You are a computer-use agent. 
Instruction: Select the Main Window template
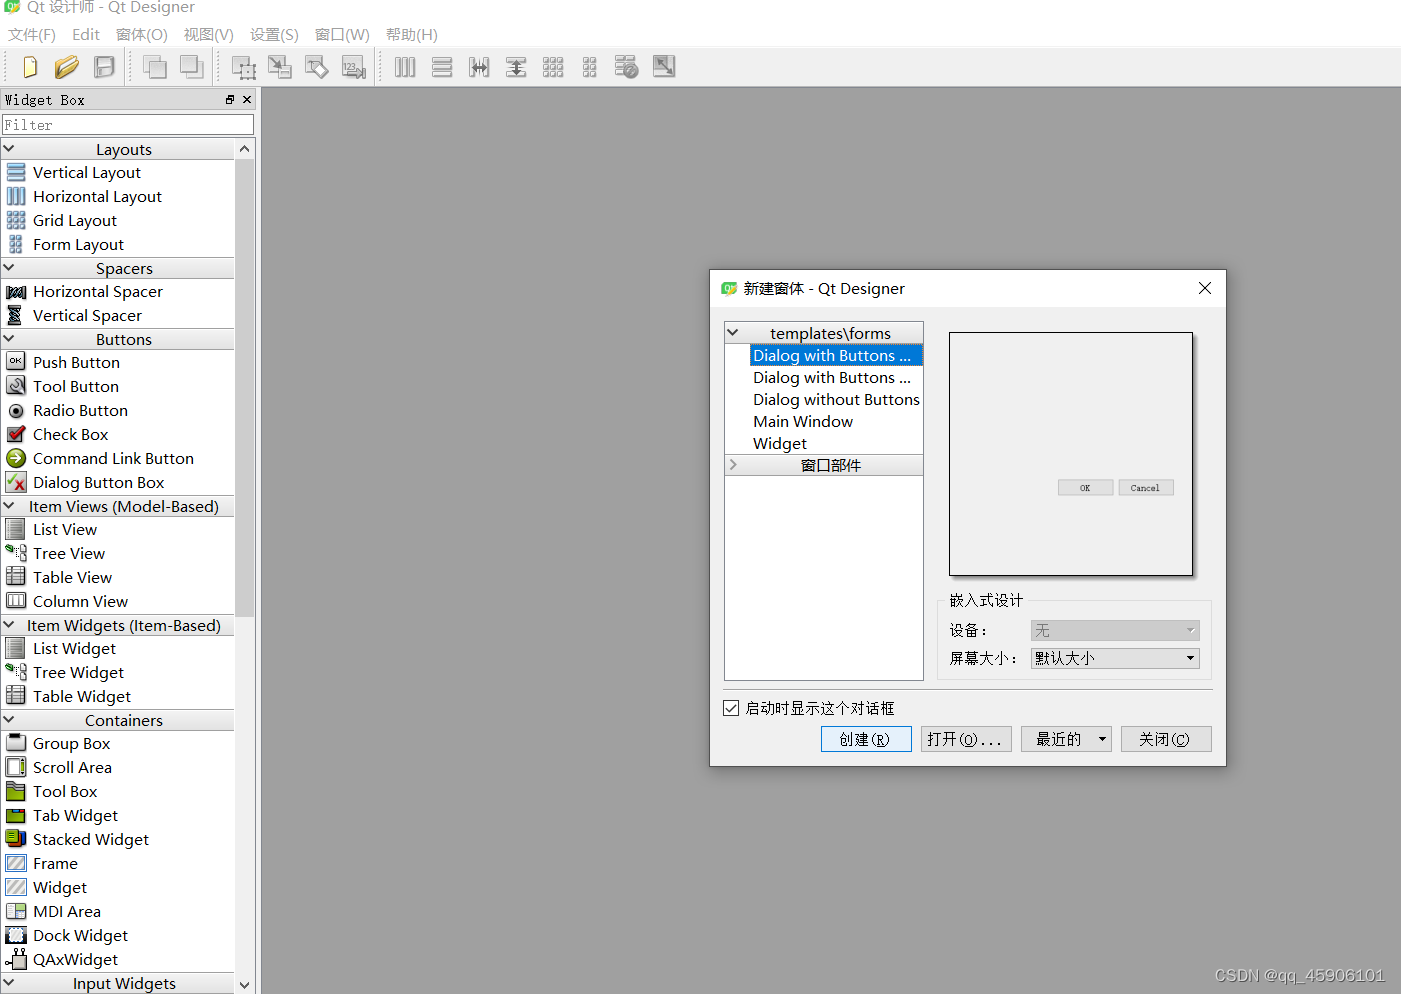click(803, 422)
